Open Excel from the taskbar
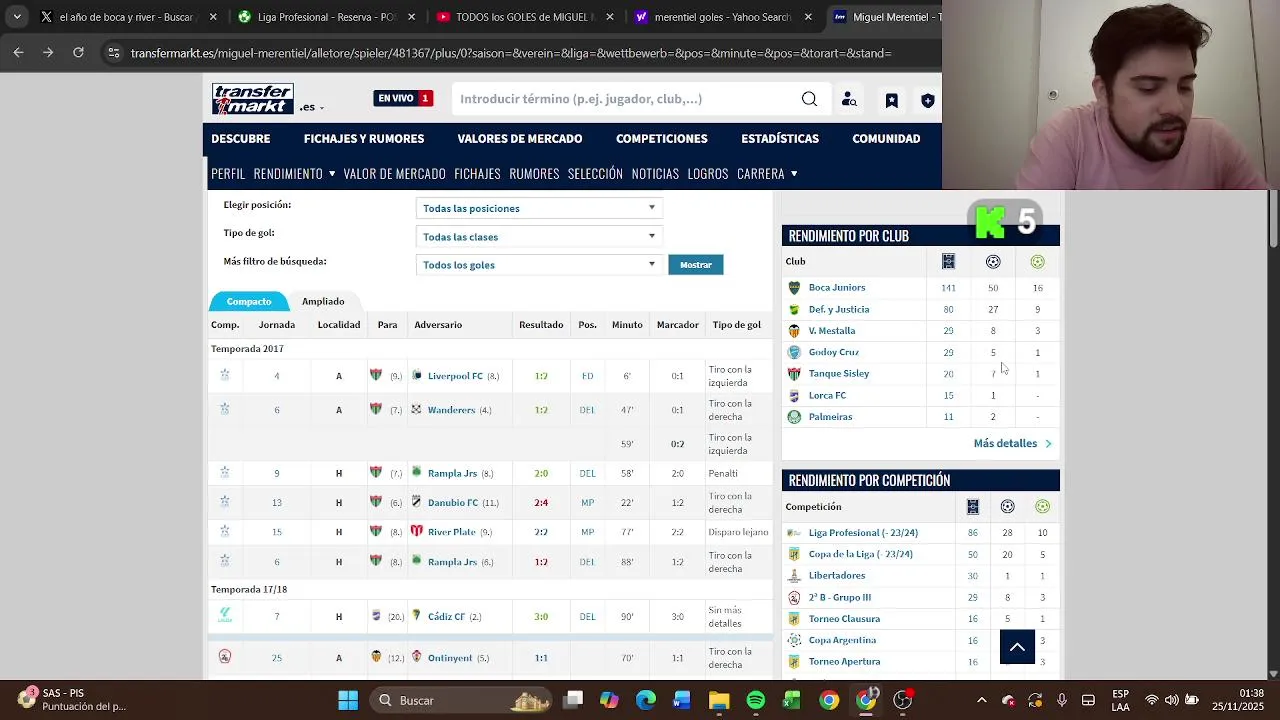 point(792,700)
